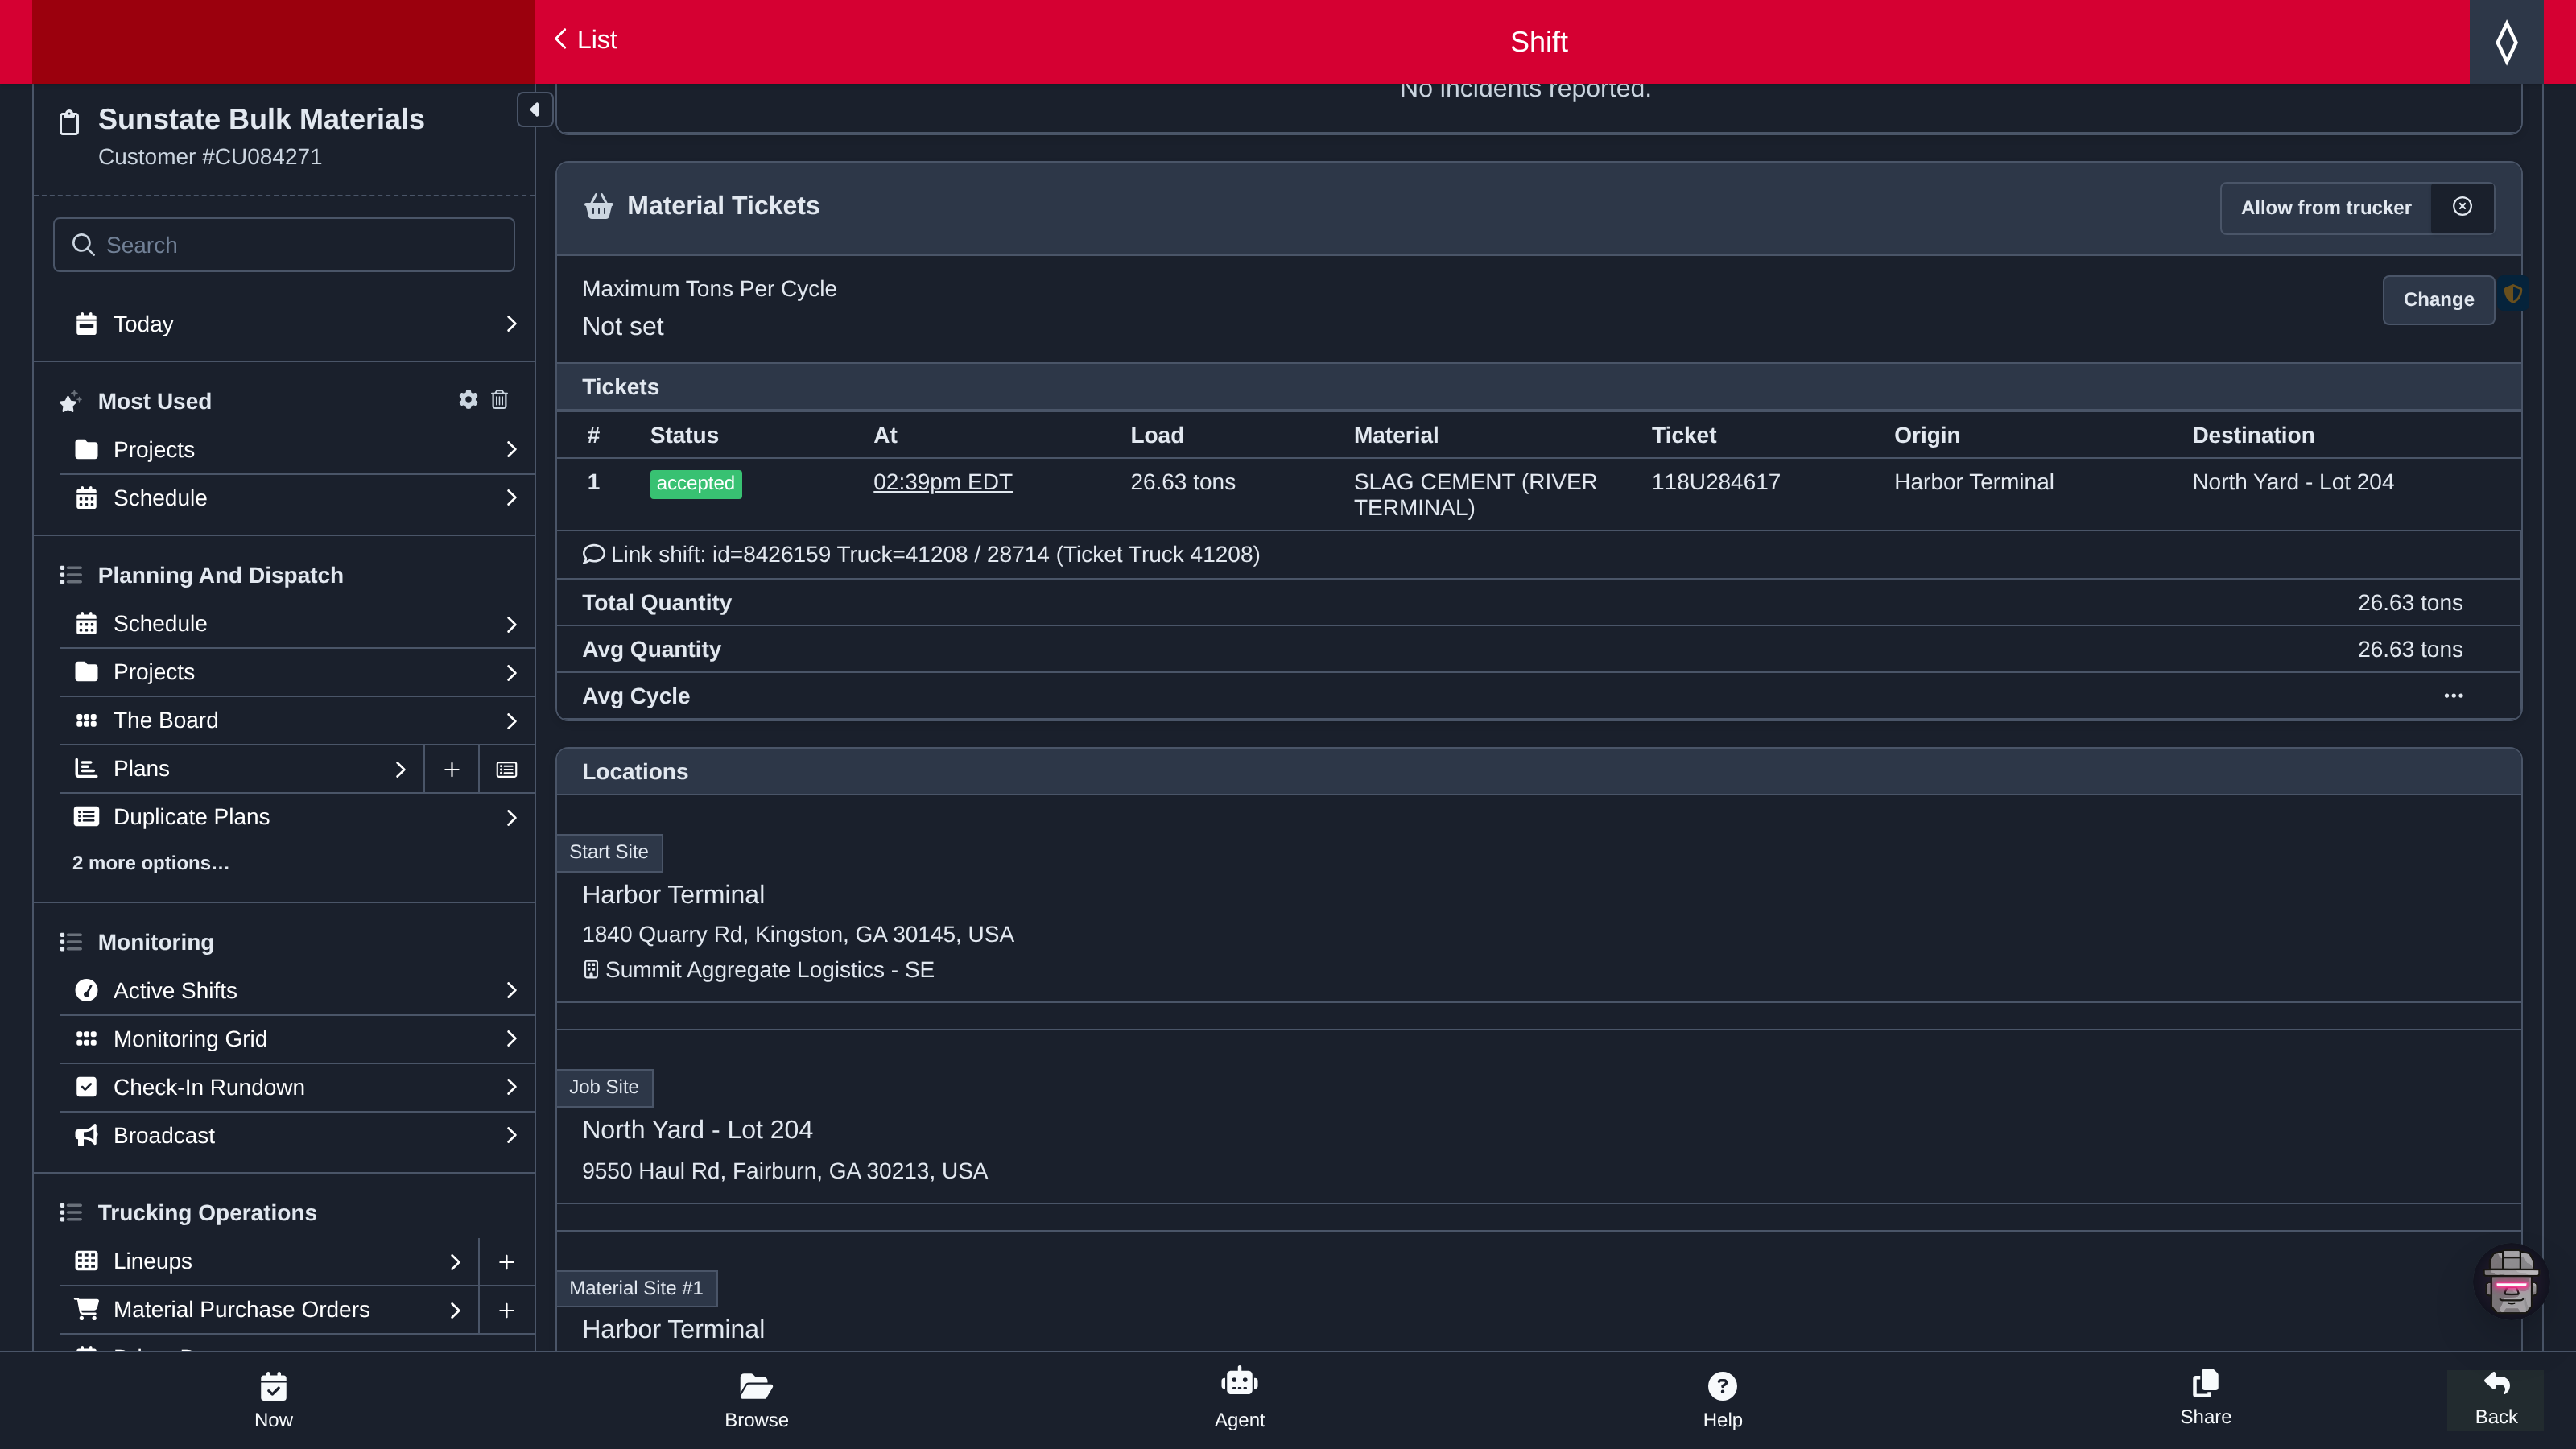
Task: Click the 9550 Haul Rd address
Action: 785,1171
